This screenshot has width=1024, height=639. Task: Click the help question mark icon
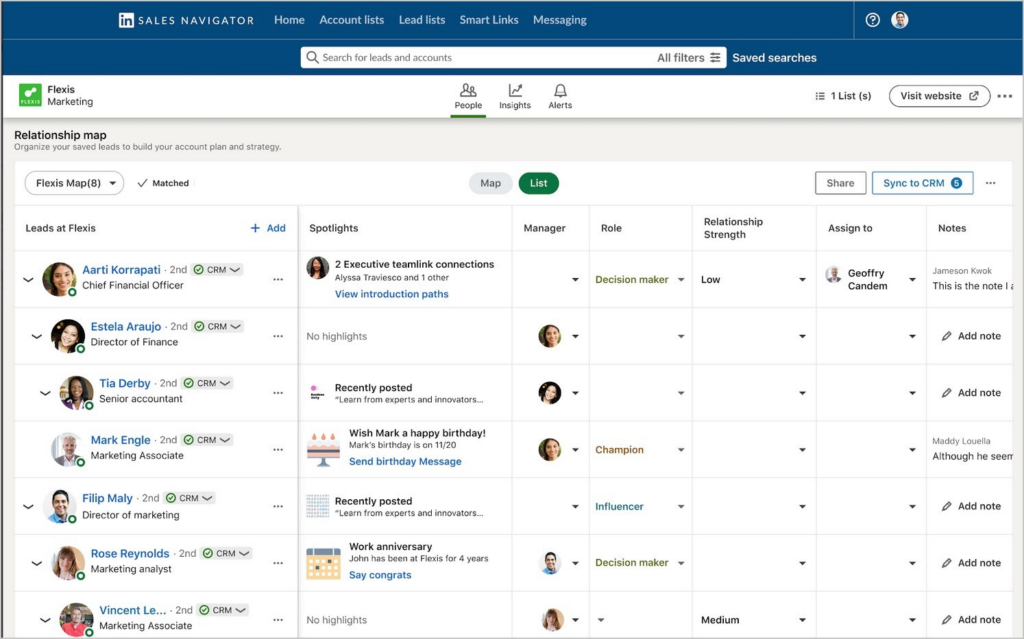click(872, 20)
